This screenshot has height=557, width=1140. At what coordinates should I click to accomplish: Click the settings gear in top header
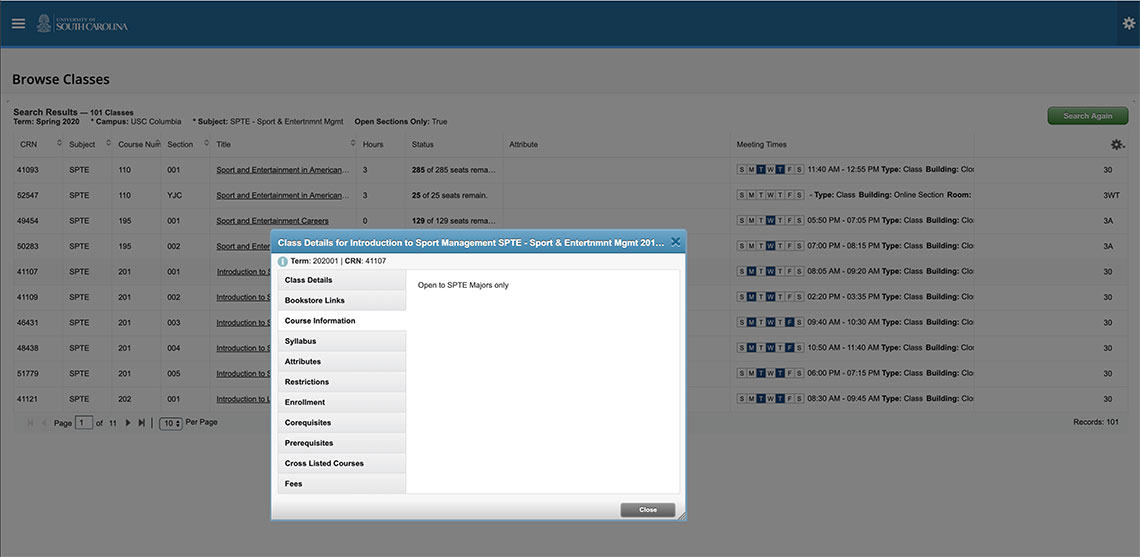[x=1129, y=24]
